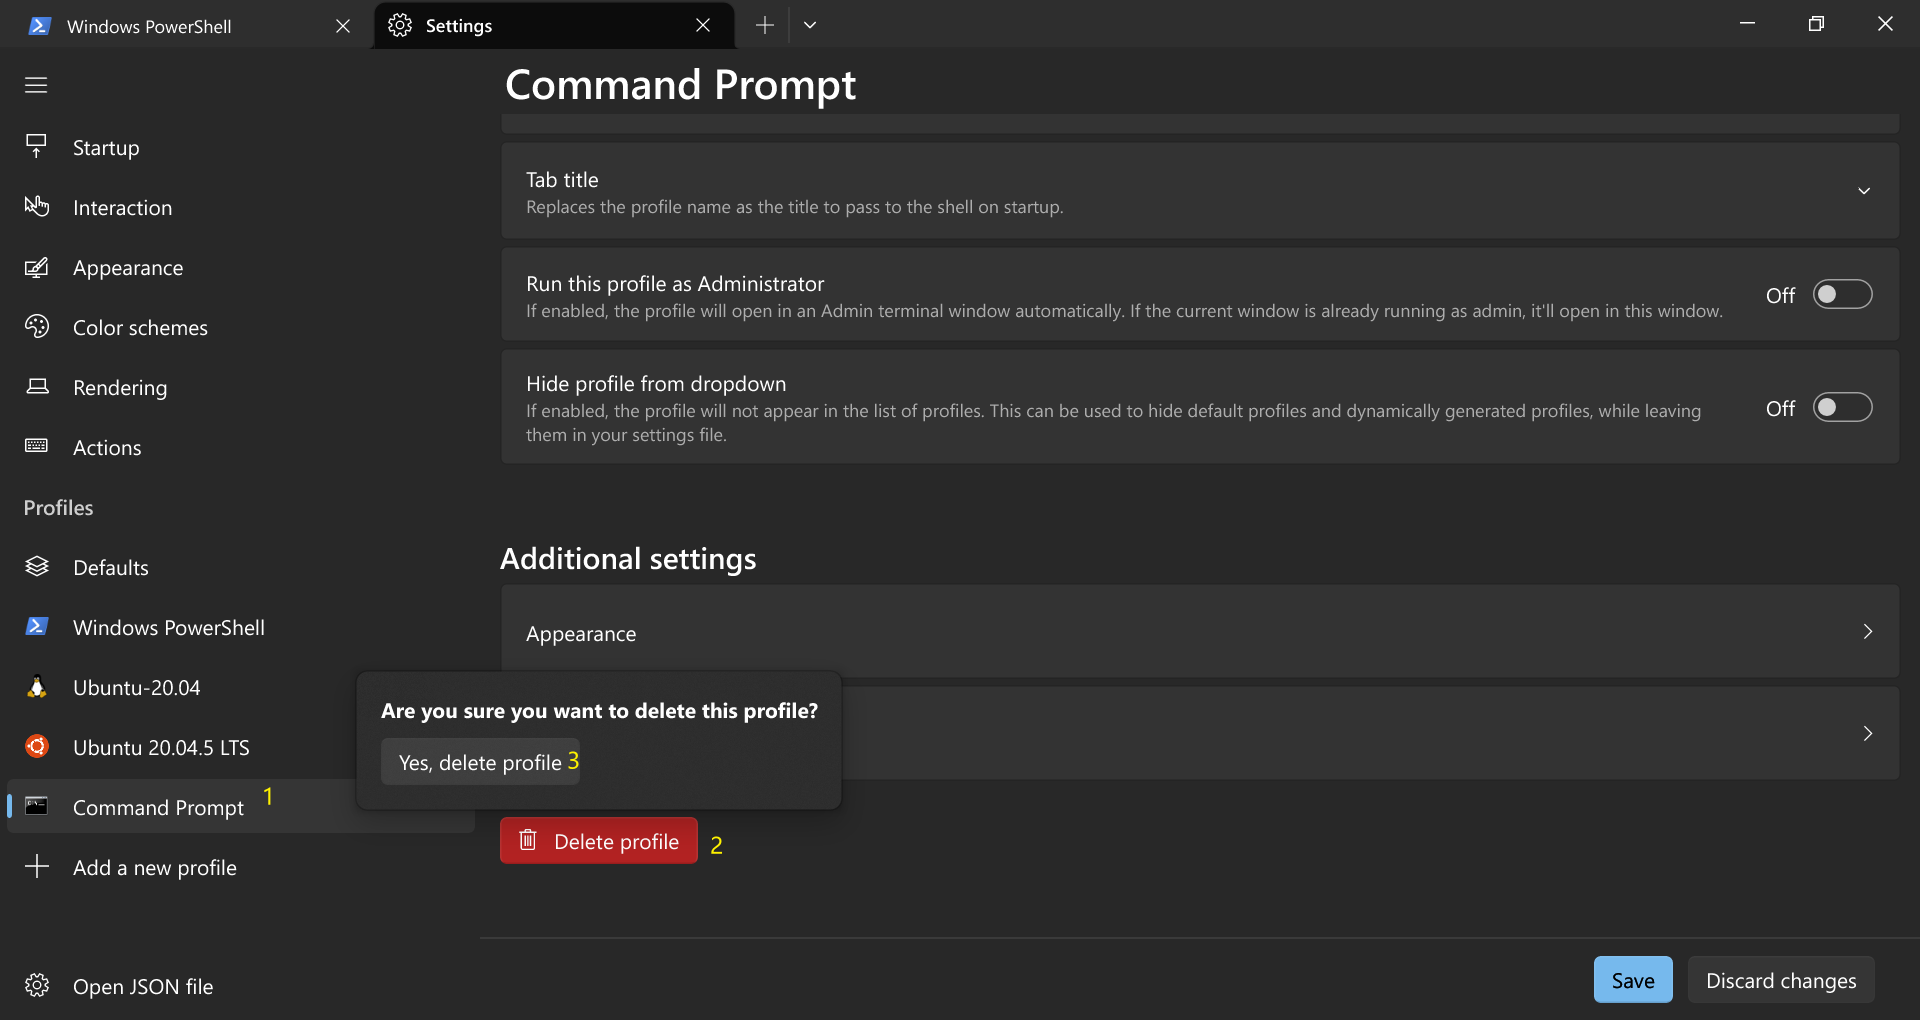
Task: Select the Command Prompt profile entry
Action: (x=158, y=807)
